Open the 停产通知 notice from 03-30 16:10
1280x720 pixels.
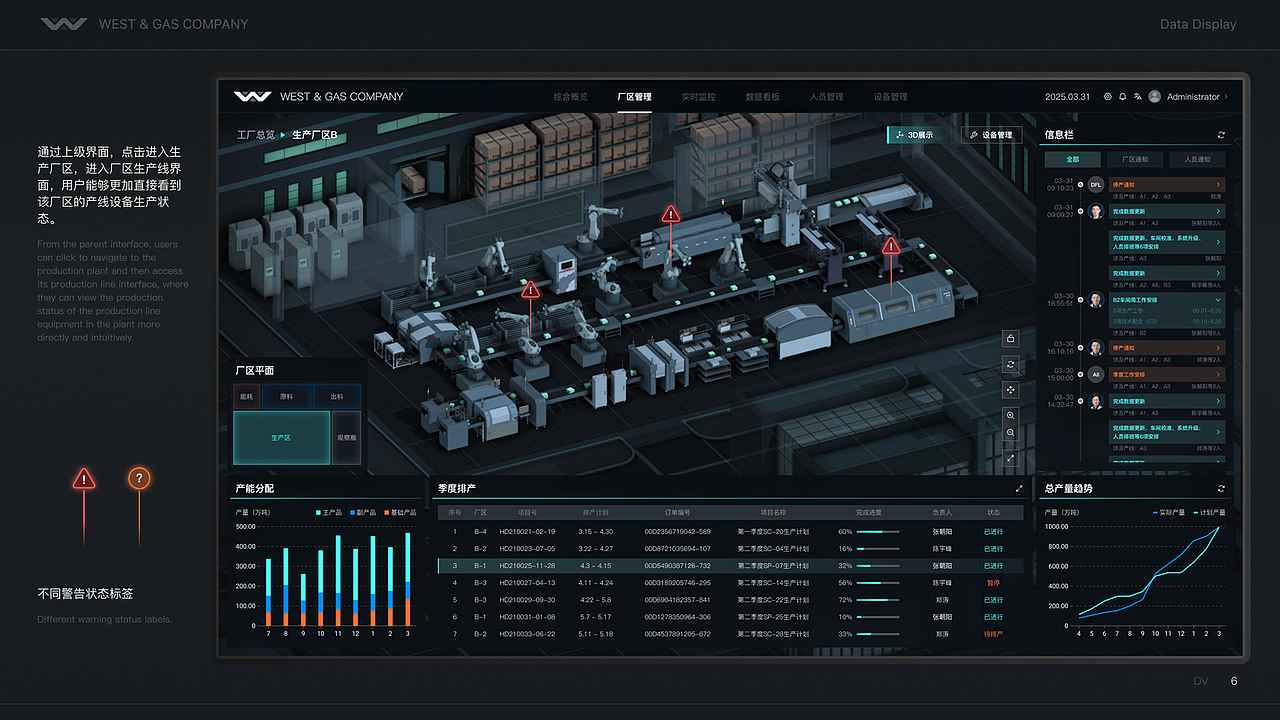pos(1167,348)
